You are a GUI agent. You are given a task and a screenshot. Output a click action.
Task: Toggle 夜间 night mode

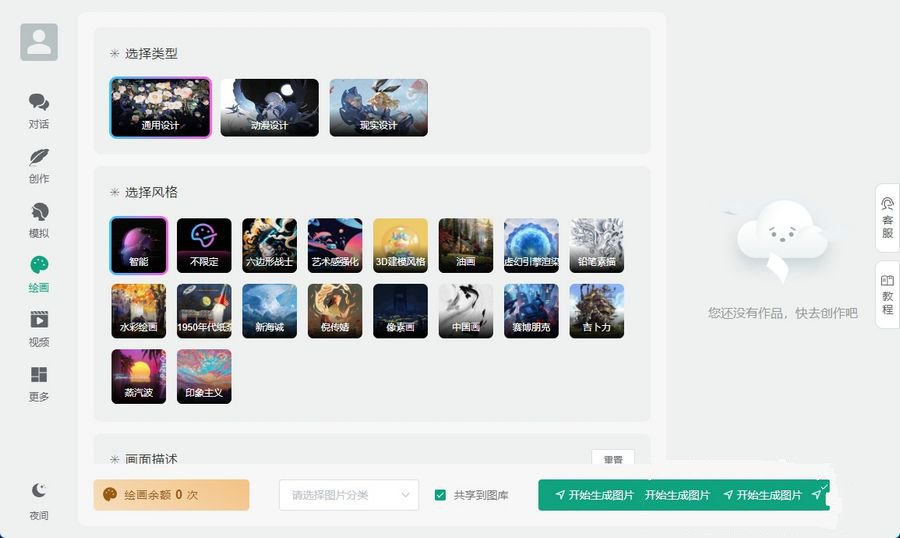point(39,491)
